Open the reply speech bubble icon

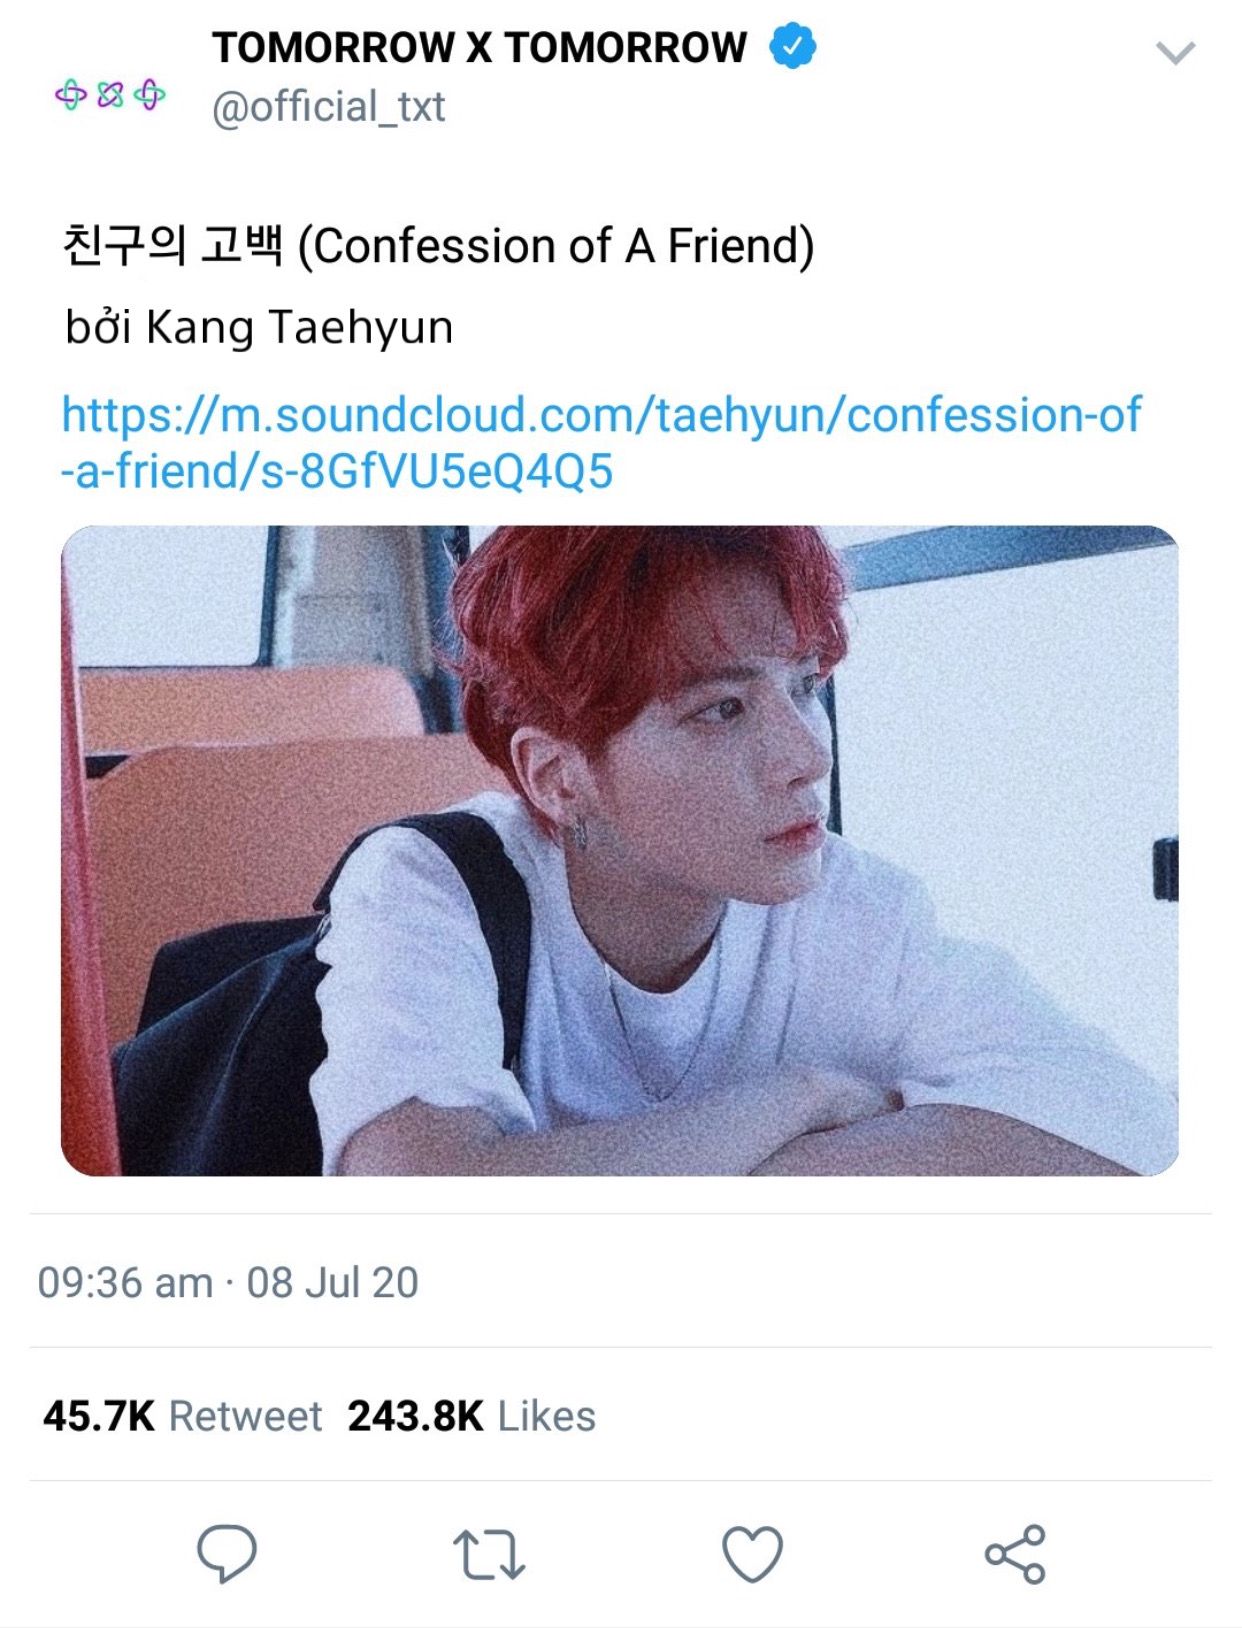pos(227,1553)
